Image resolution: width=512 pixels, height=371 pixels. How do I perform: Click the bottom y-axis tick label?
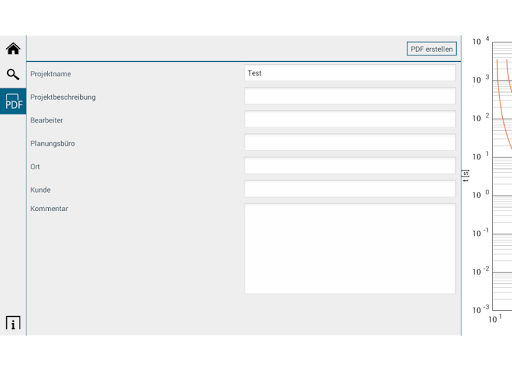coord(481,310)
